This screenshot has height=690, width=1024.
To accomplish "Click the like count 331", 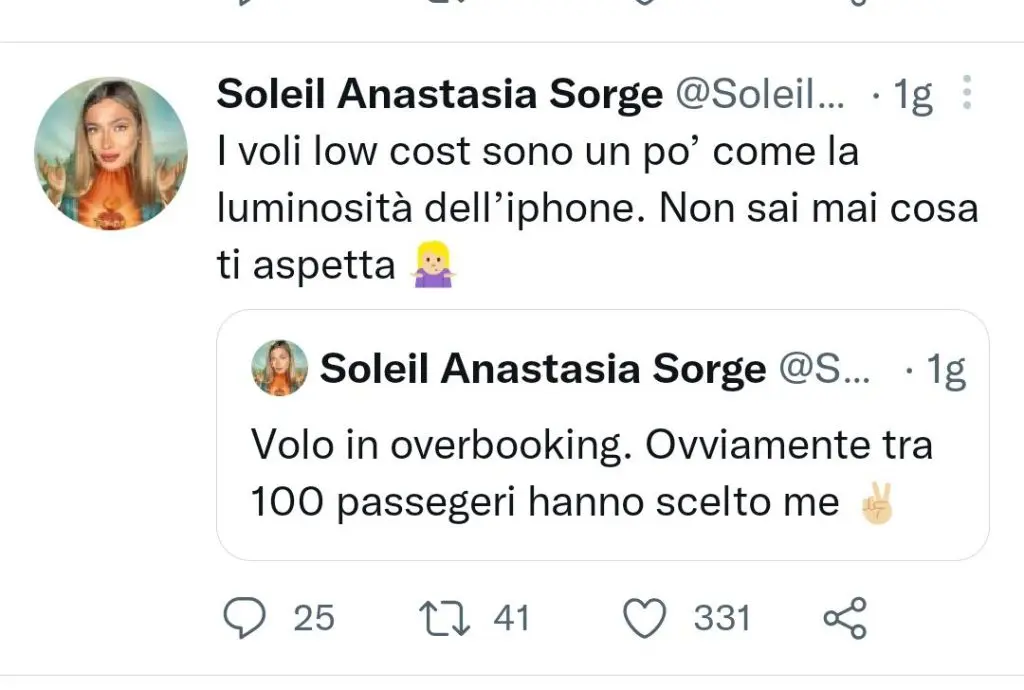I will pyautogui.click(x=722, y=619).
